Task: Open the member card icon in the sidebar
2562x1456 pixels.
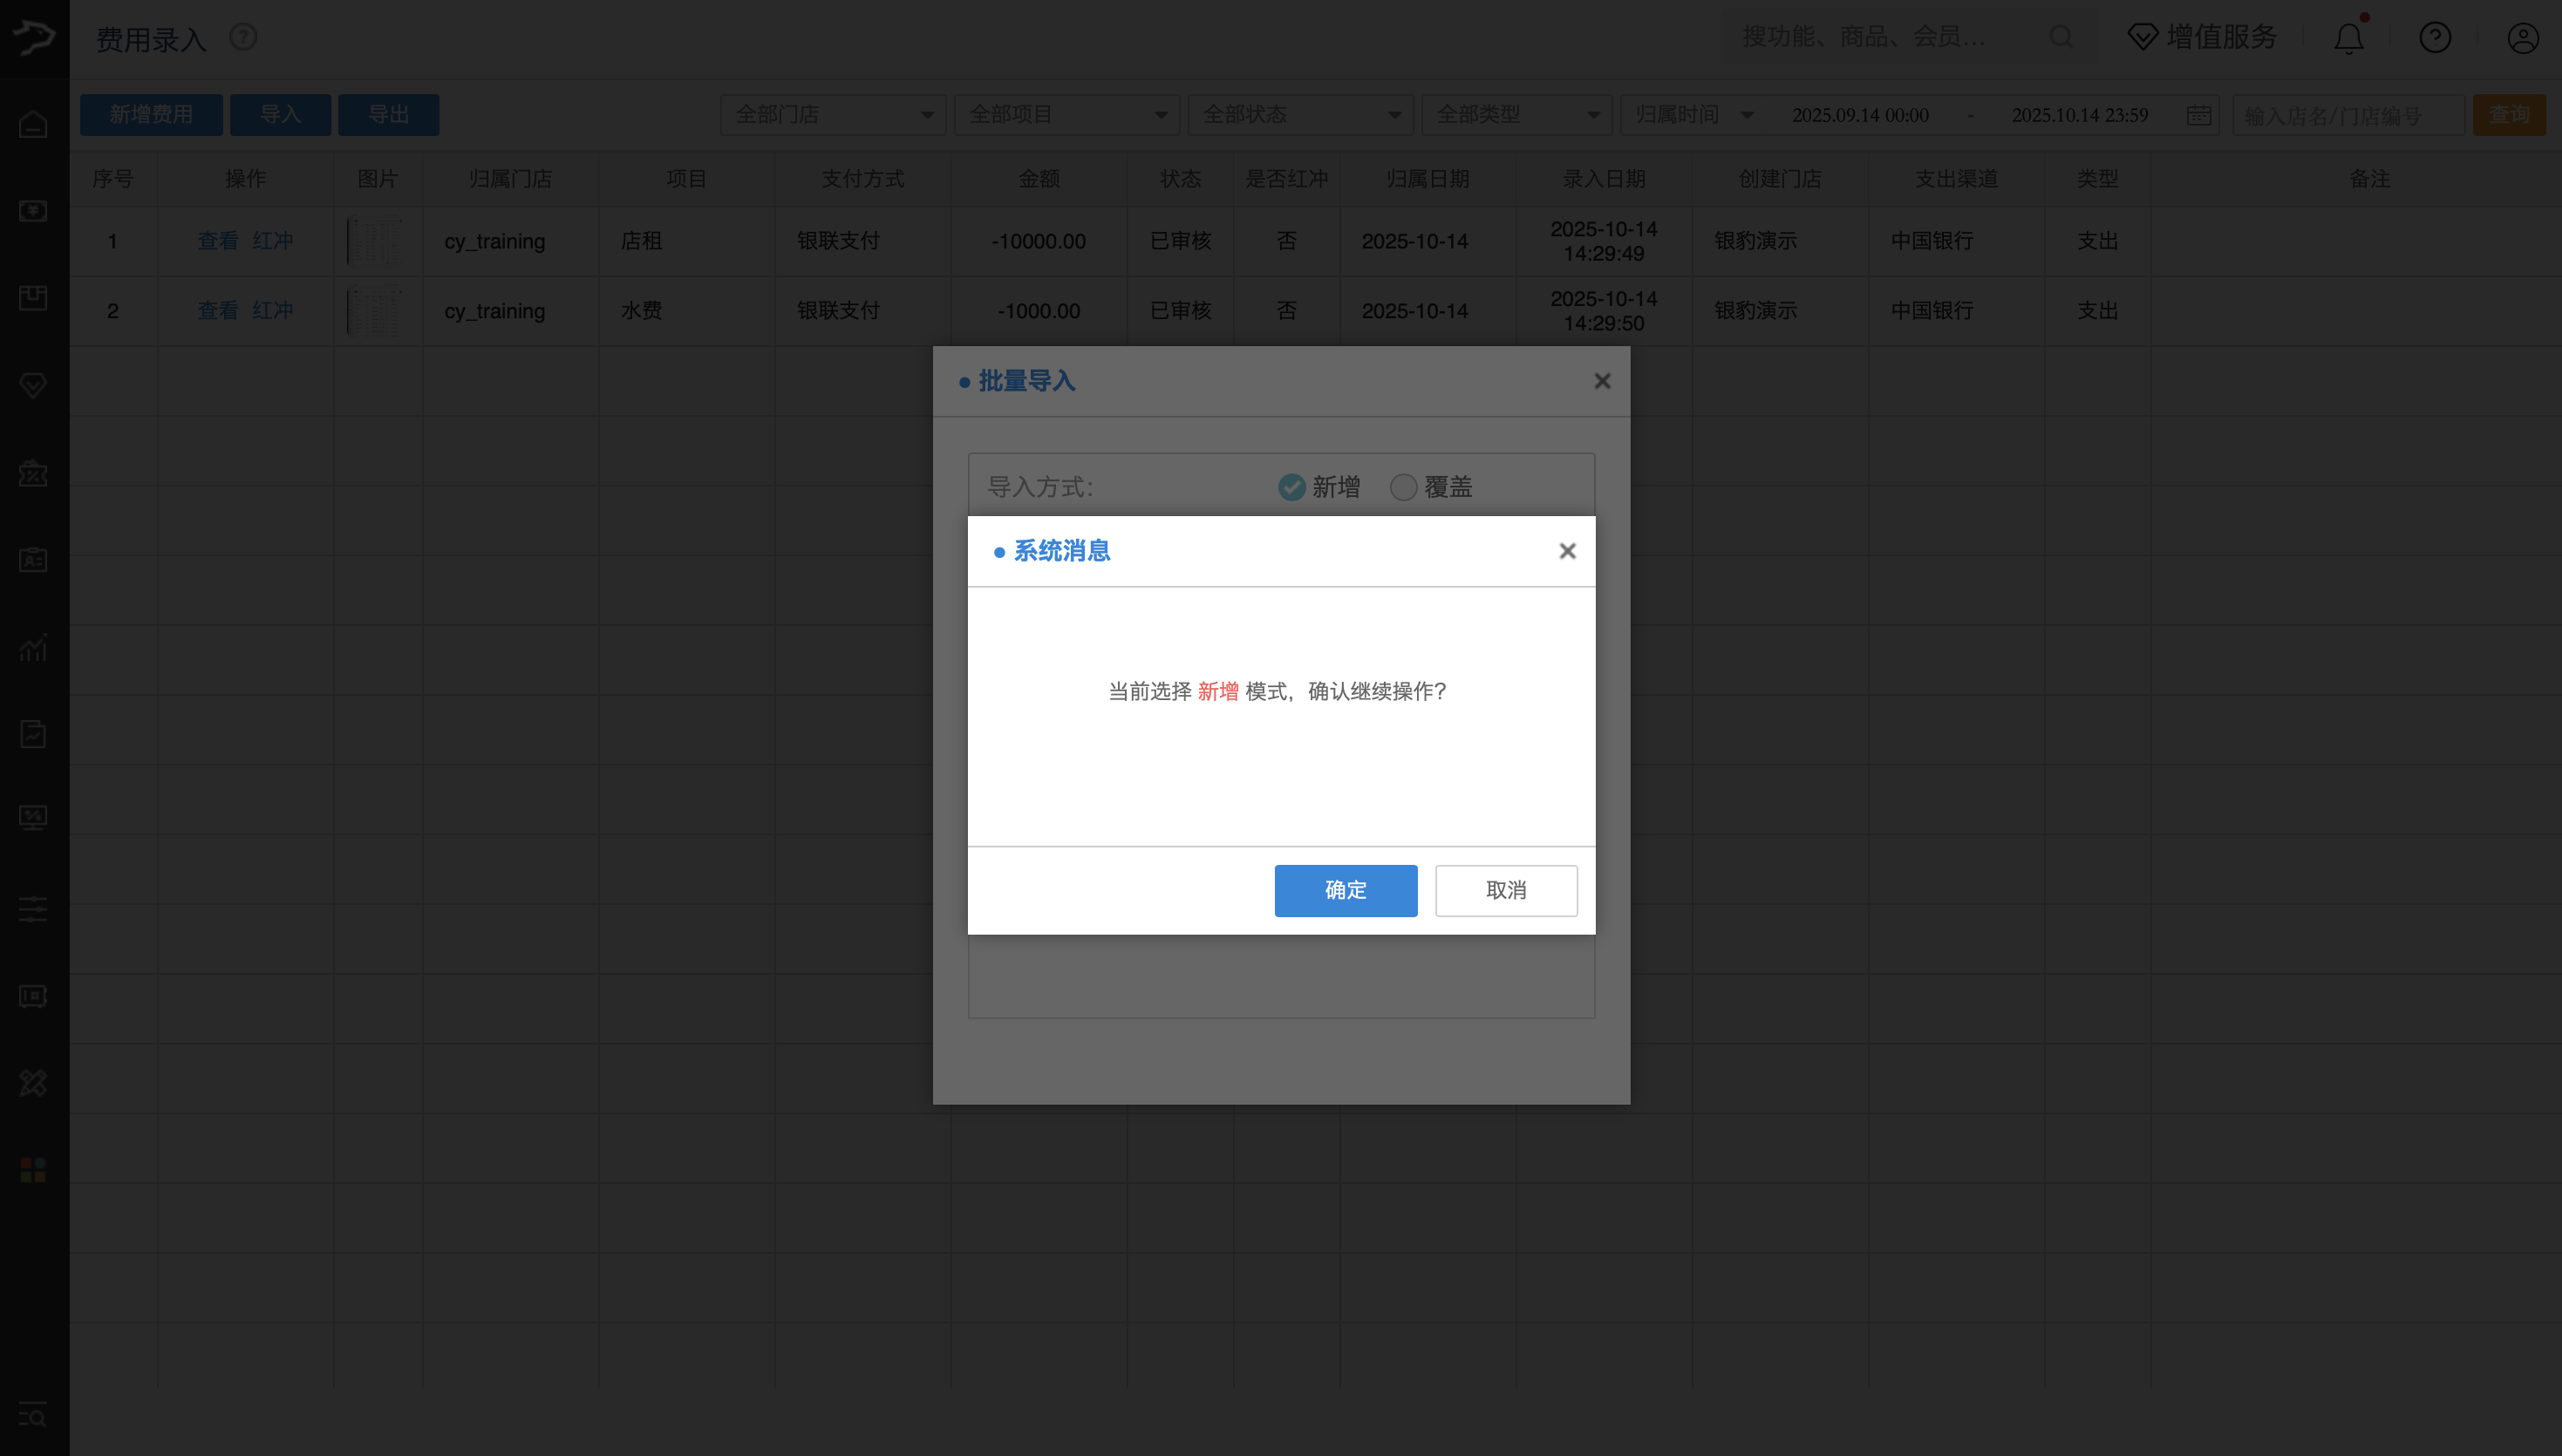Action: pyautogui.click(x=32, y=560)
